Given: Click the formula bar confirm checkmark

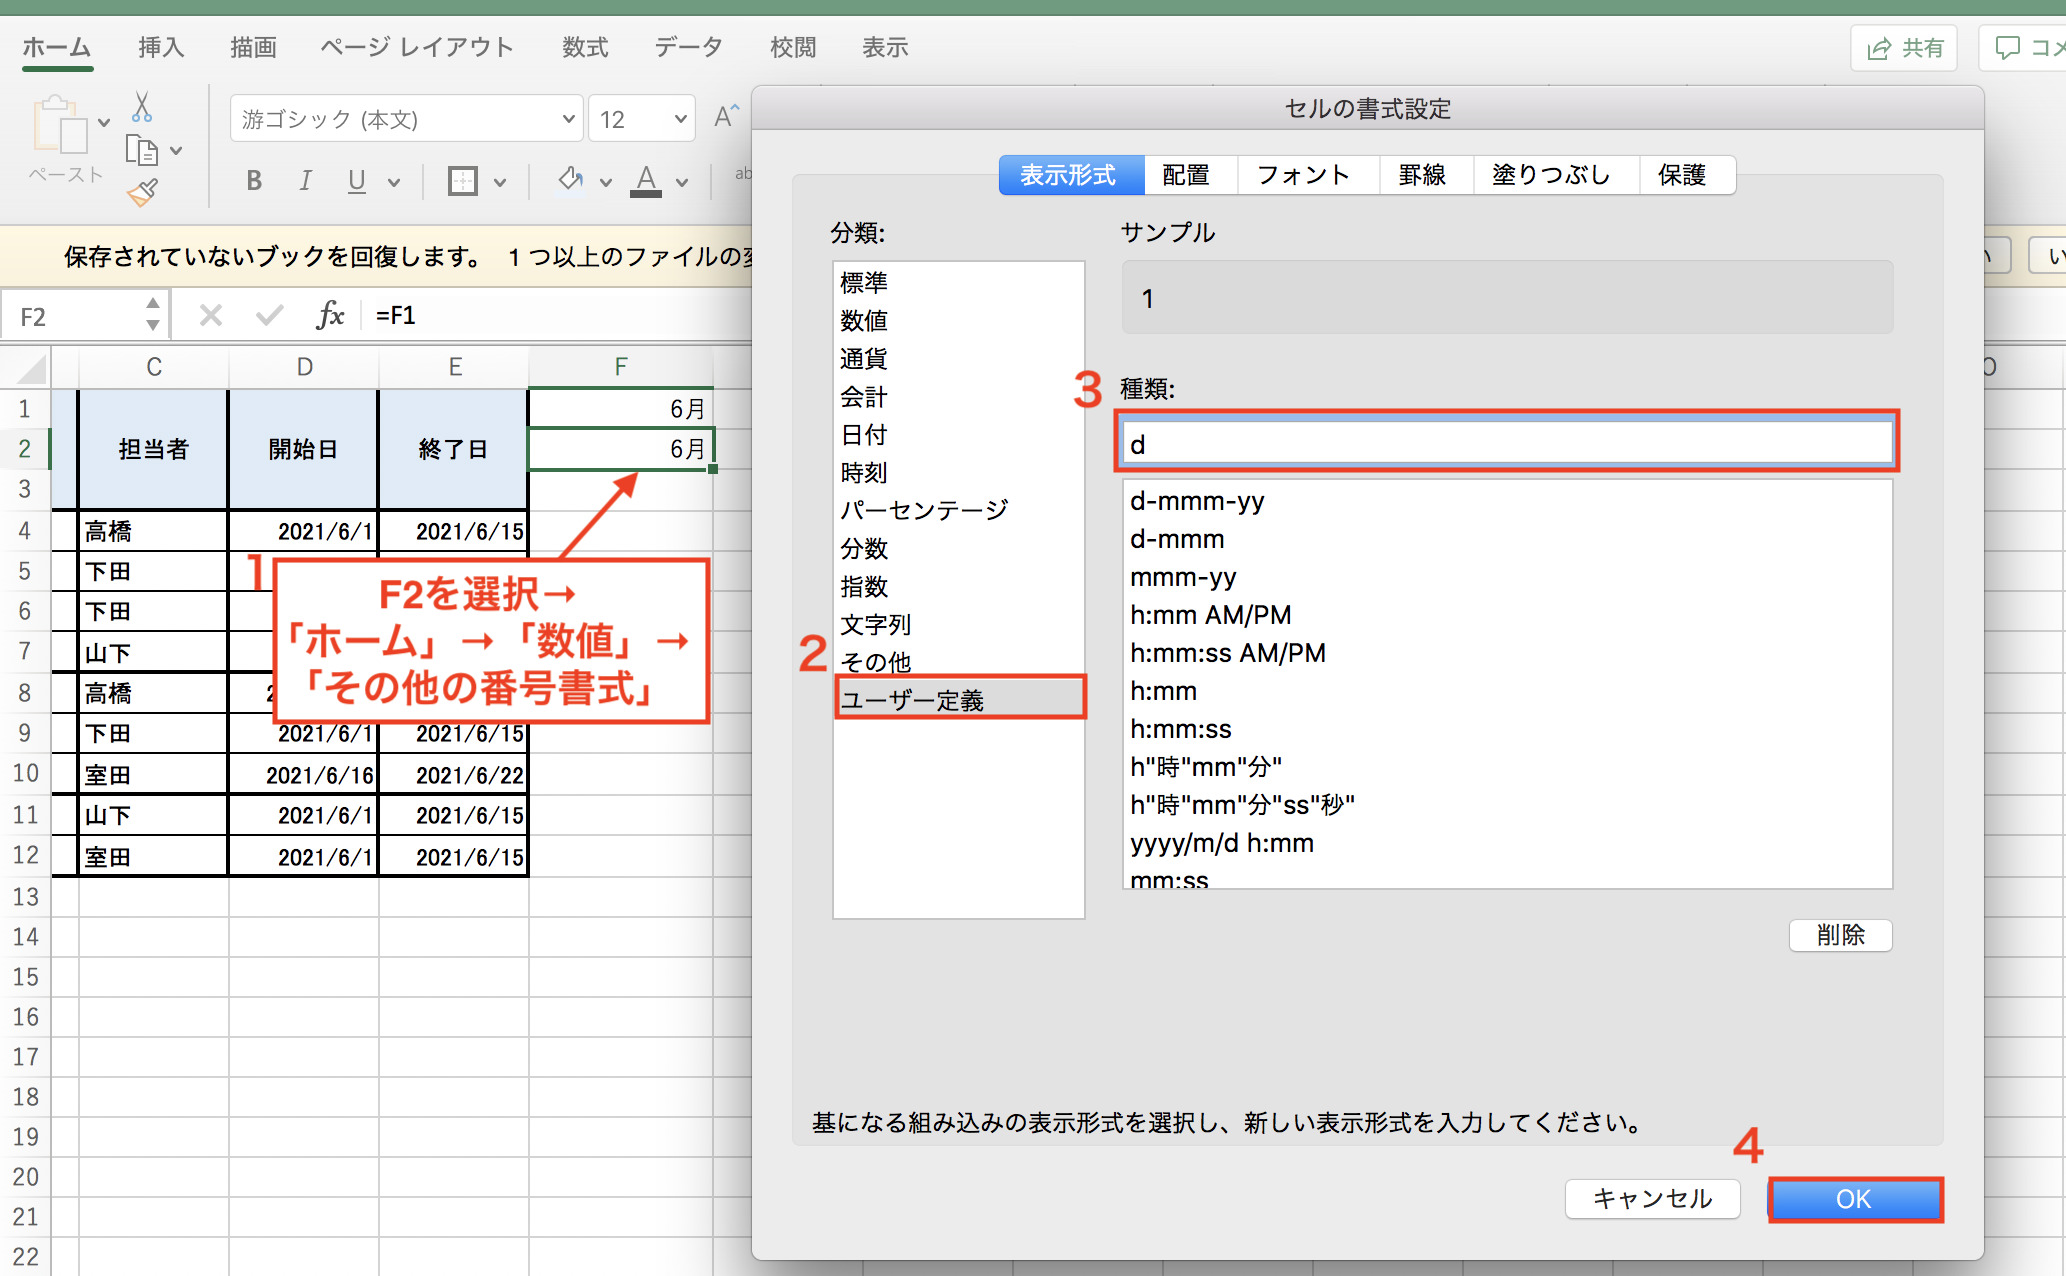Looking at the screenshot, I should pos(269,316).
